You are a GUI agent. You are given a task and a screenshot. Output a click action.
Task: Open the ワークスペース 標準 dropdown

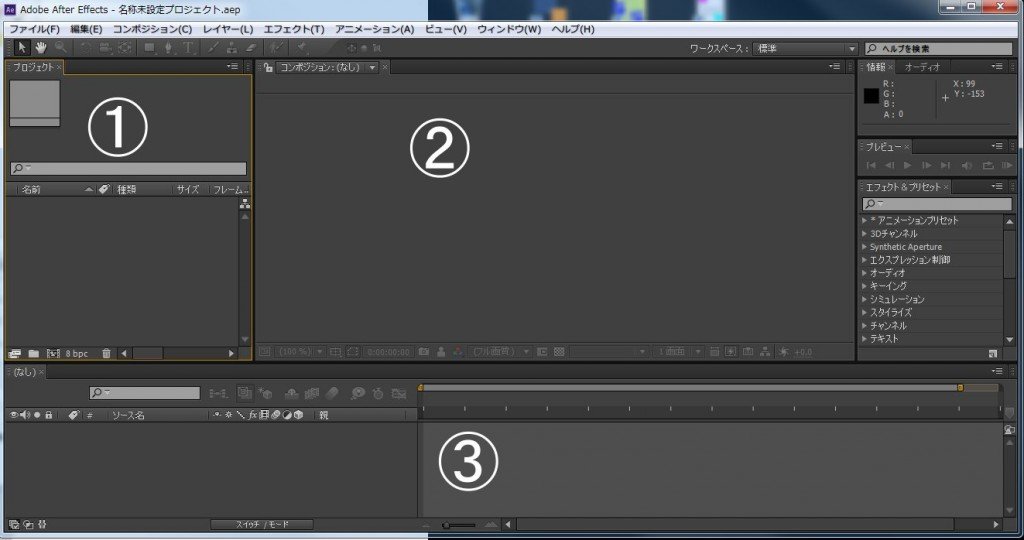(x=805, y=48)
